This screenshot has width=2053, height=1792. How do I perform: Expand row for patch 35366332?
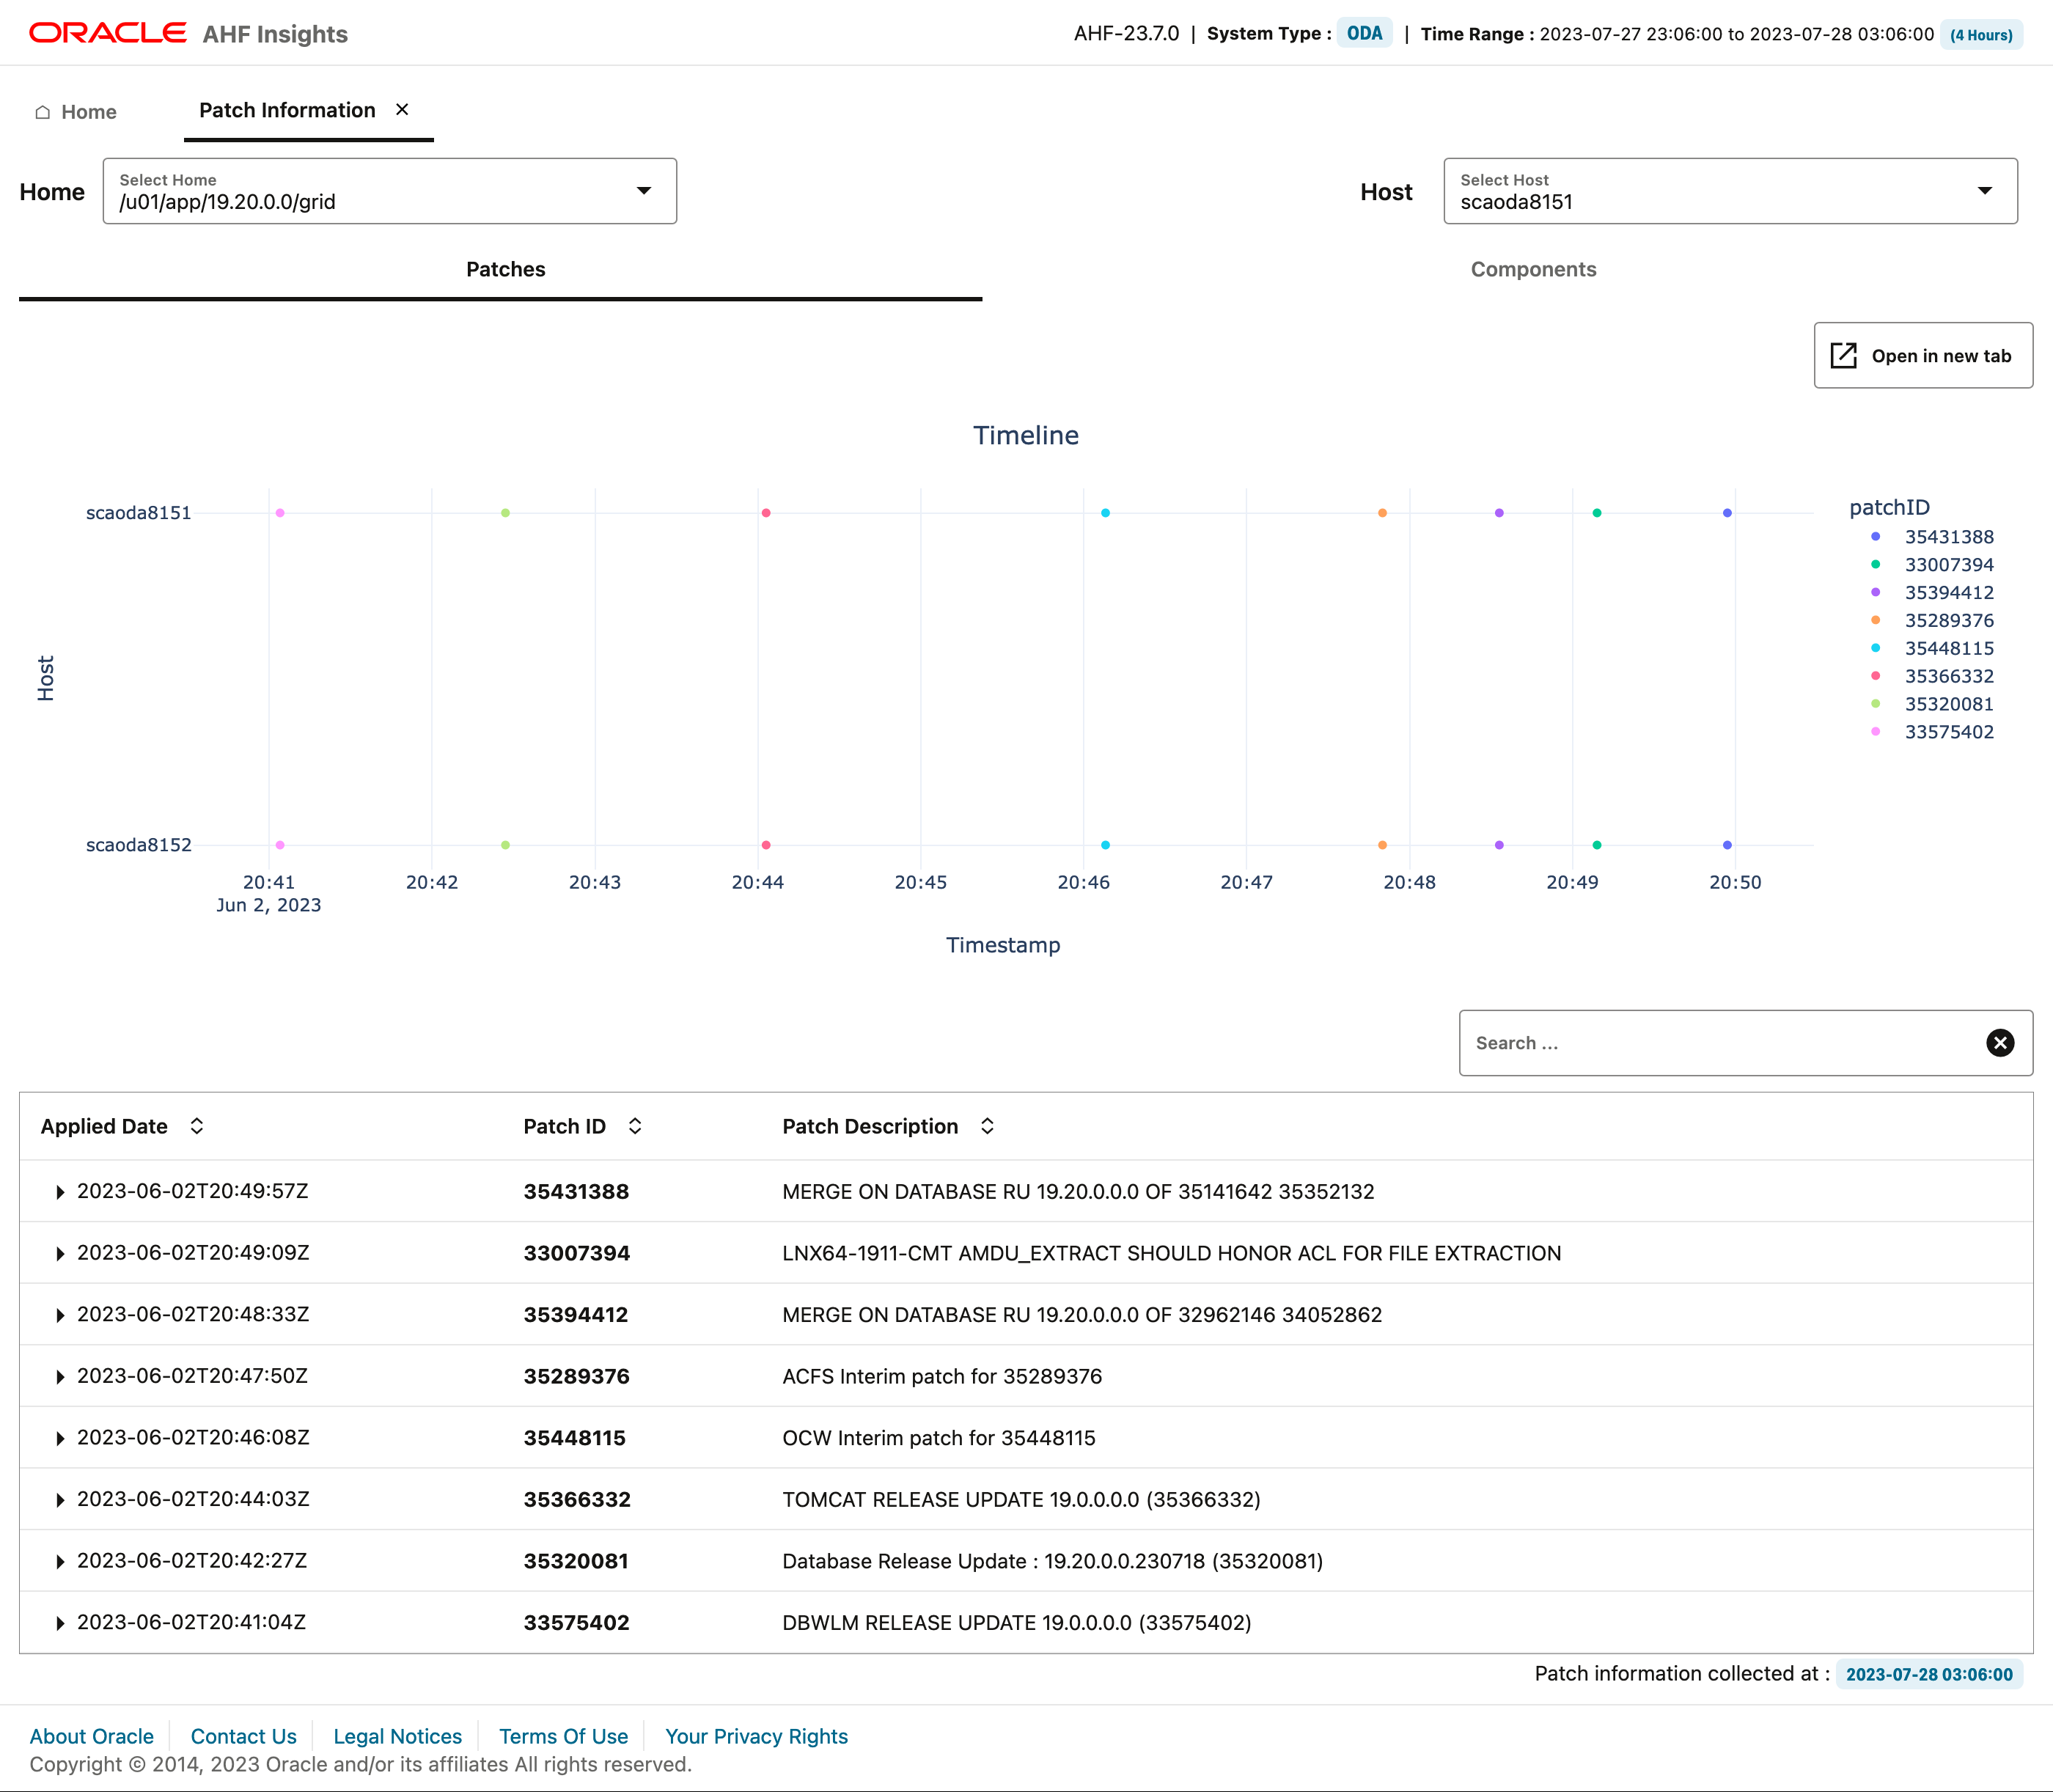point(60,1500)
